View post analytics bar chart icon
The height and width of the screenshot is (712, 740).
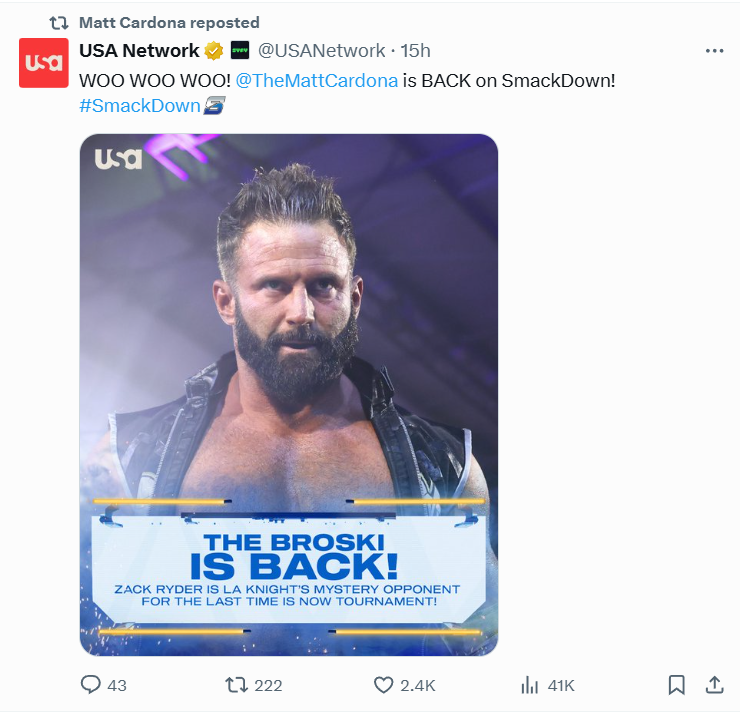click(x=530, y=685)
